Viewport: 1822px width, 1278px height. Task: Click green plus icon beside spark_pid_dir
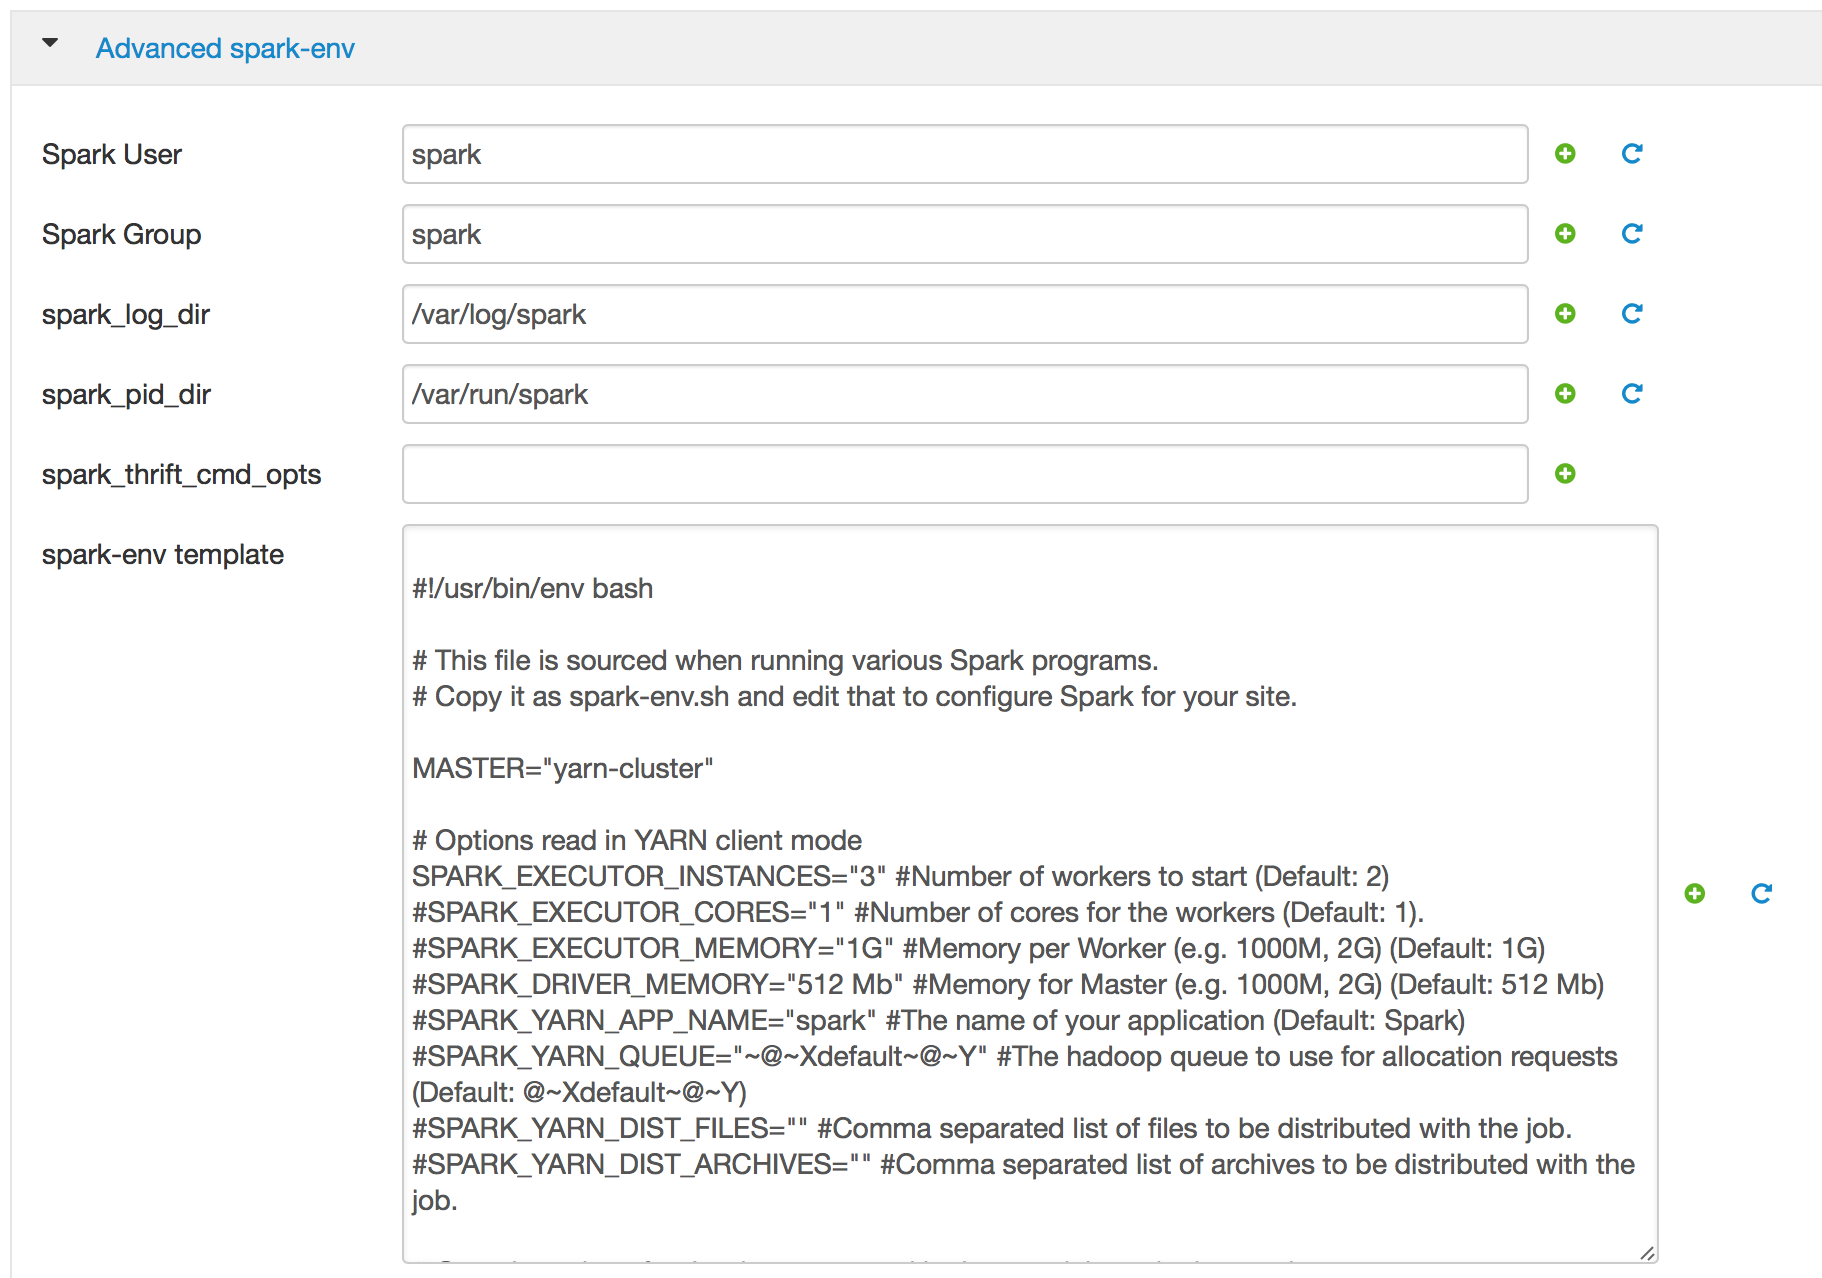(x=1565, y=394)
